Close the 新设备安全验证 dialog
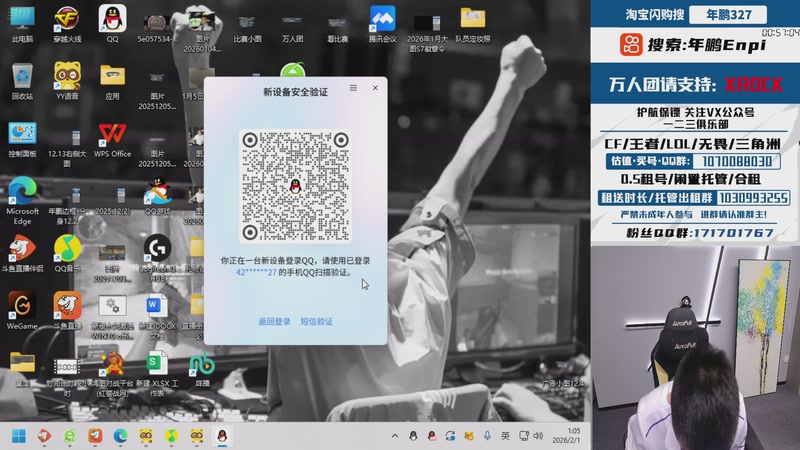 click(375, 88)
